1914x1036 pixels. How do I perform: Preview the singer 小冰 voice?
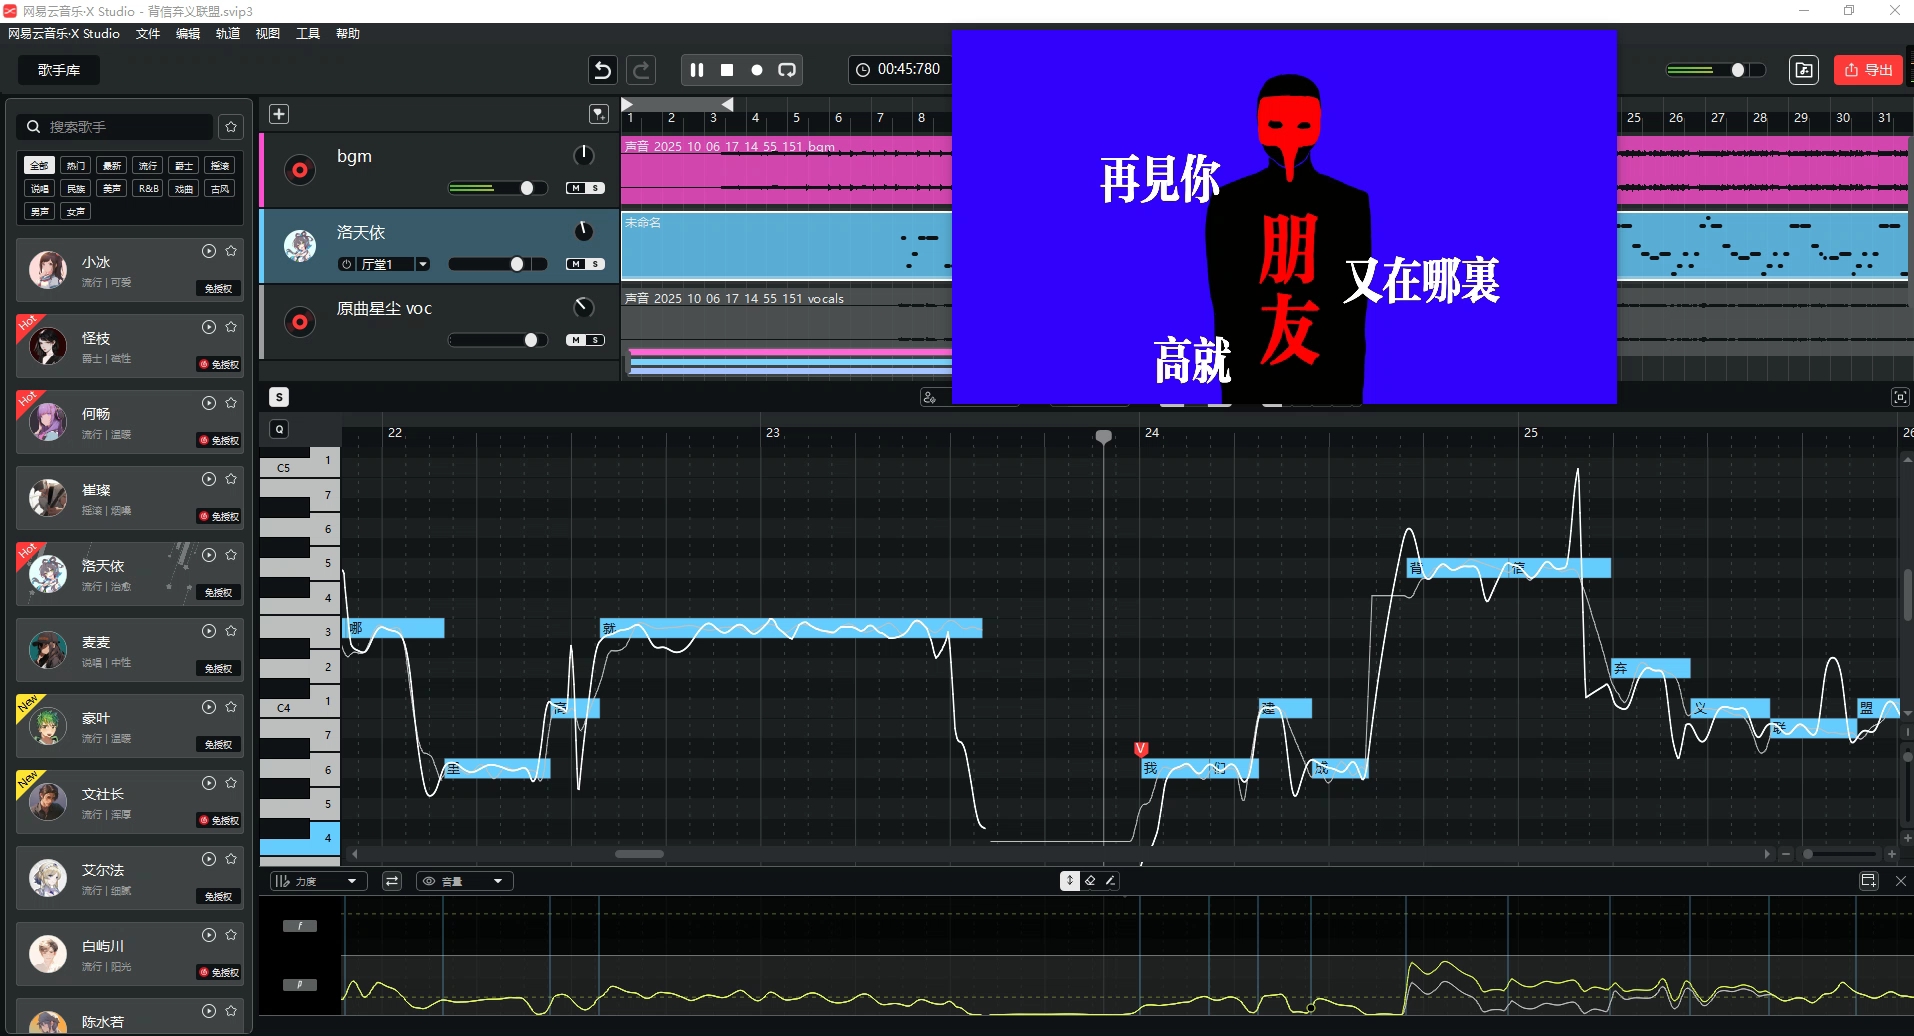209,251
